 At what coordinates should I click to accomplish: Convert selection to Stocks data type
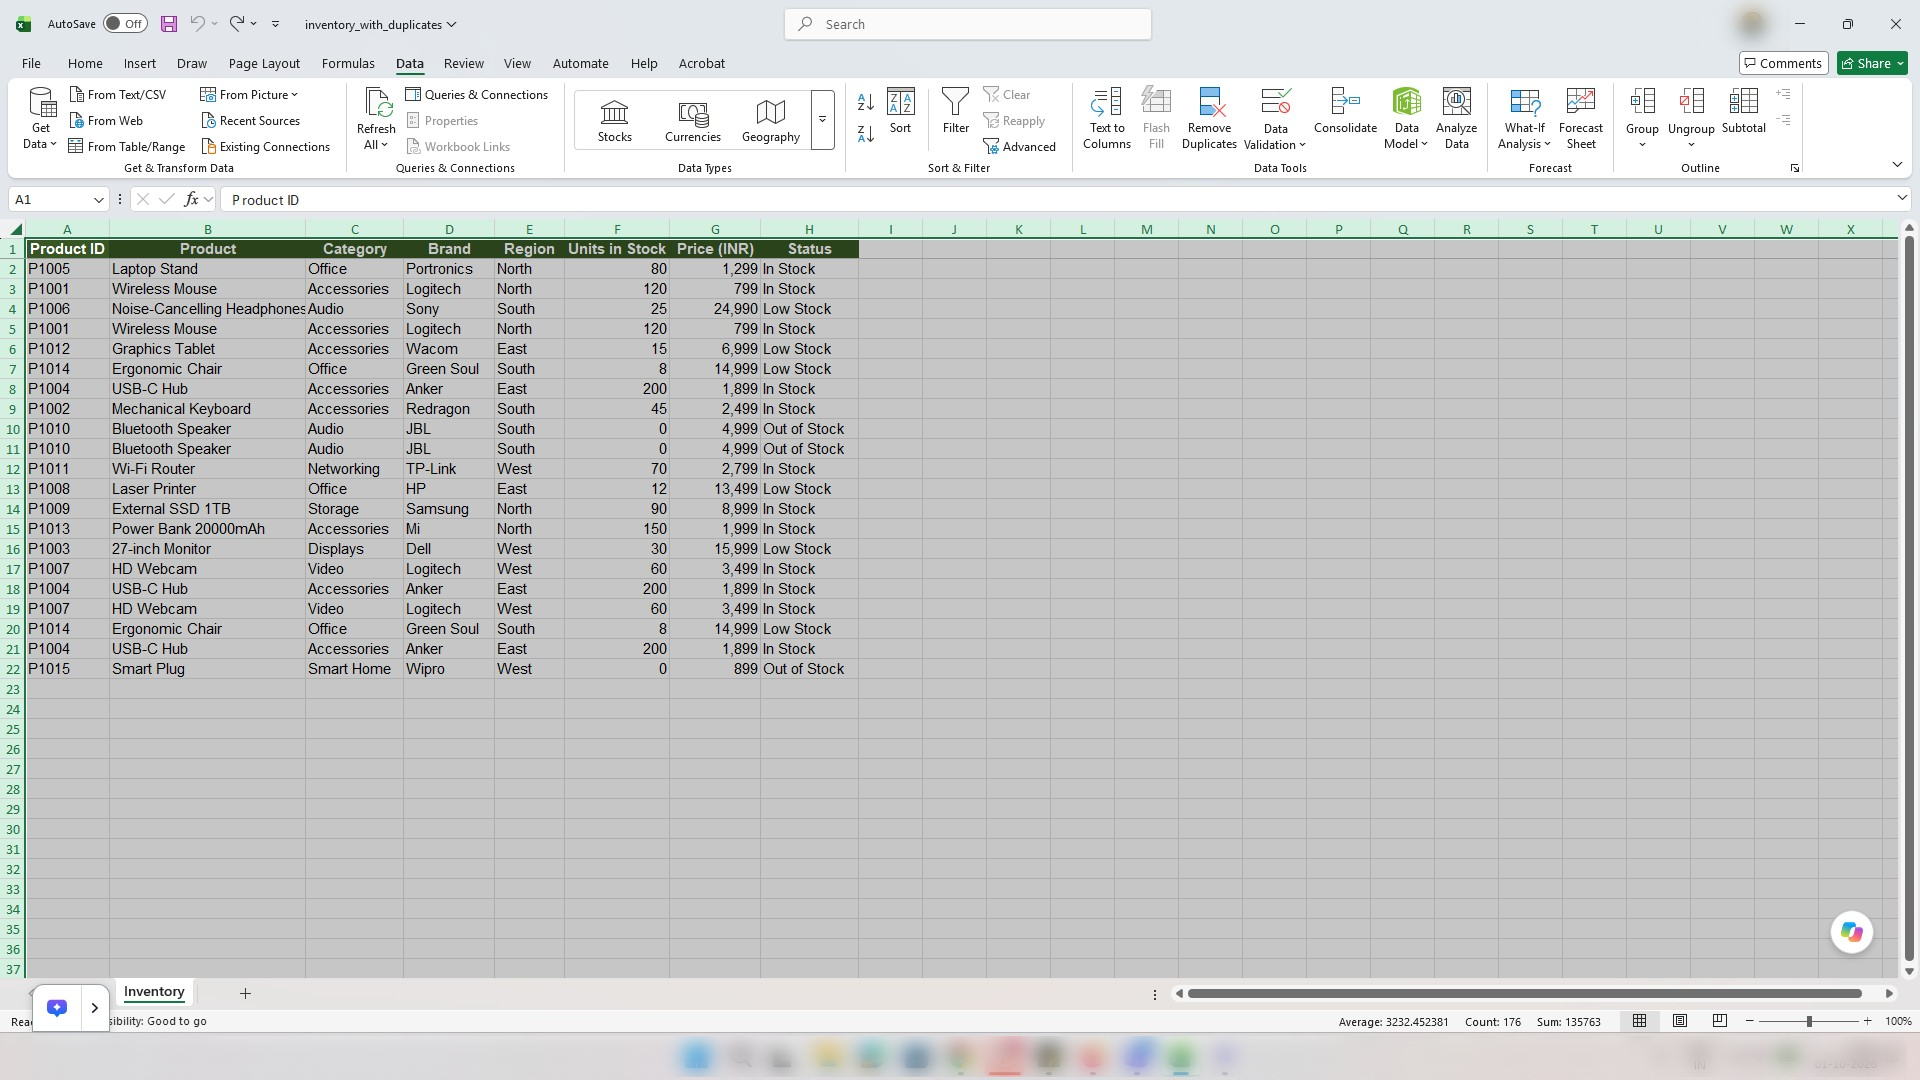[x=614, y=121]
